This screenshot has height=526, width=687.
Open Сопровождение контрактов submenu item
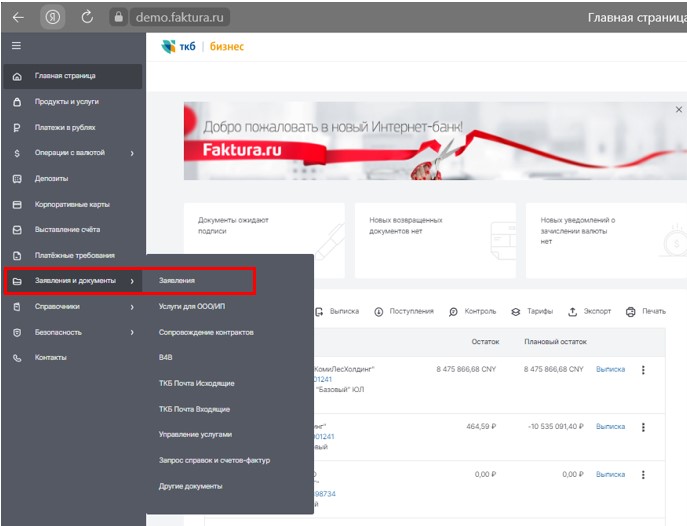[206, 332]
